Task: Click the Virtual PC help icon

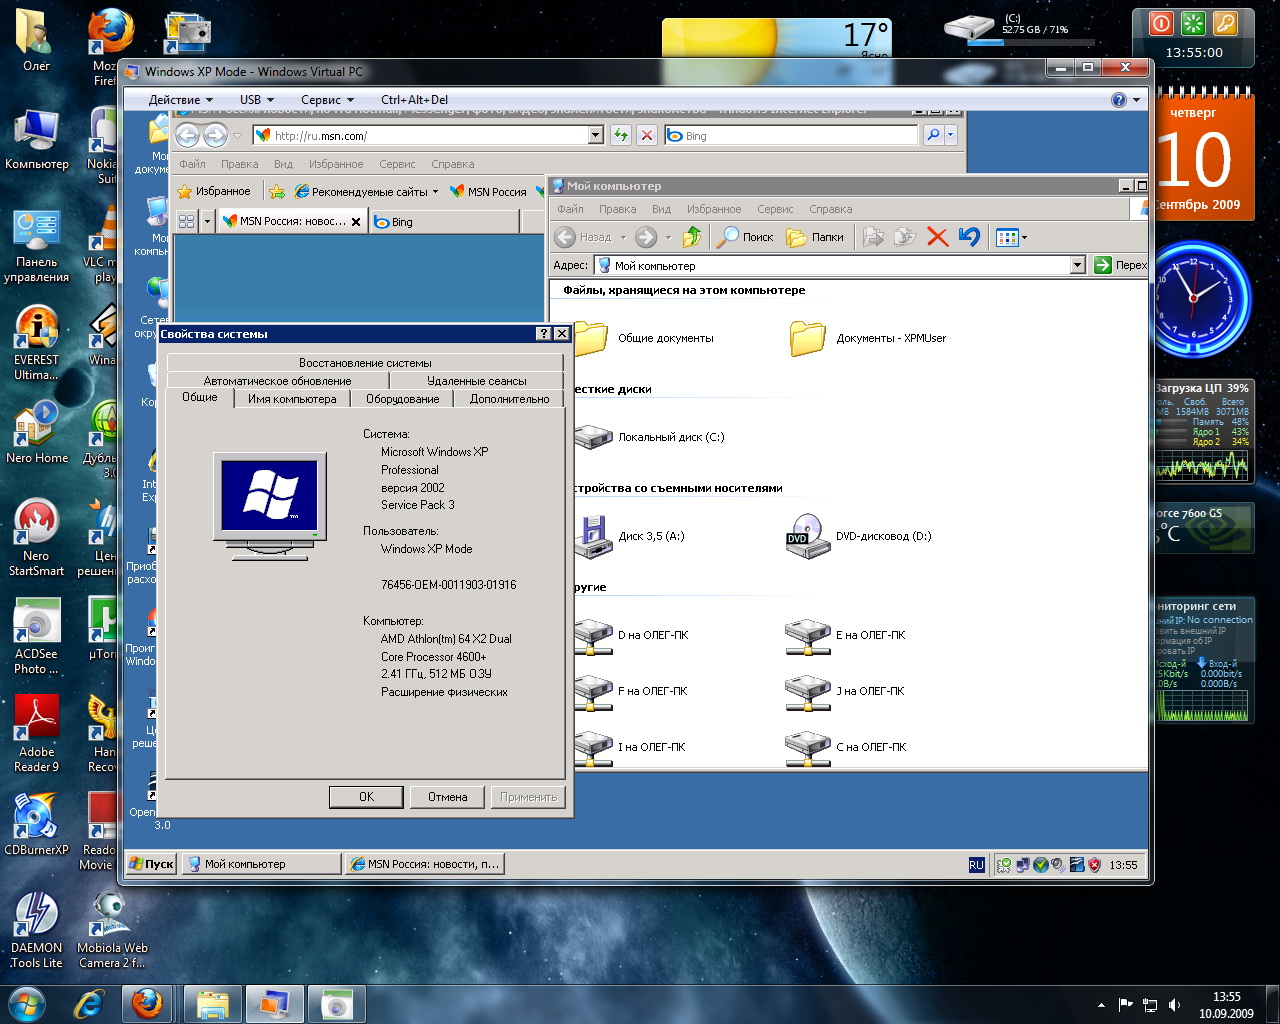Action: 1119,100
